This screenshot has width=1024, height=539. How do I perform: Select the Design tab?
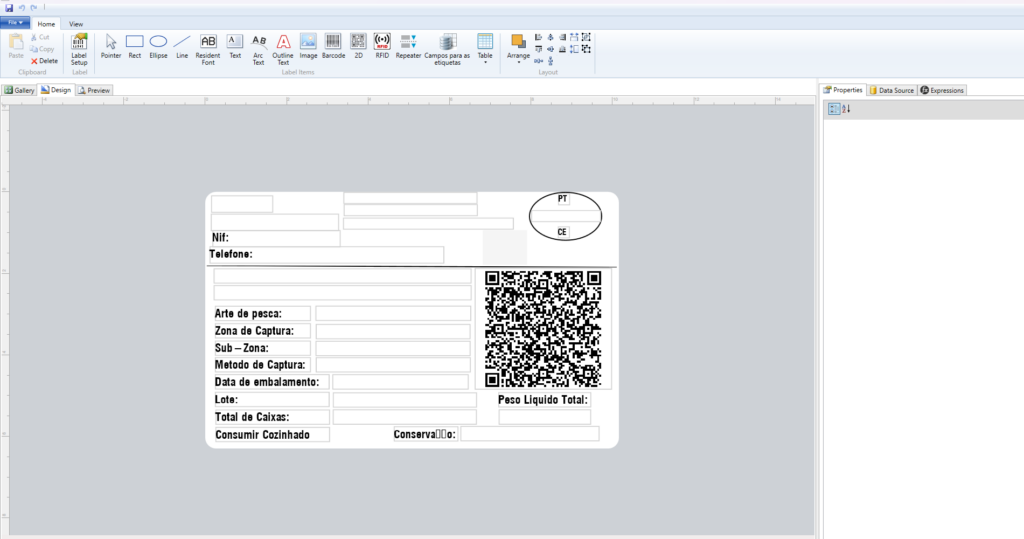point(56,90)
